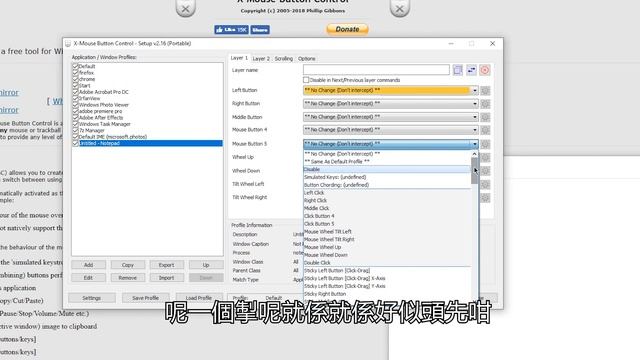Choose Middle Click from the list
Screen dimensions: 640x360
[387, 208]
